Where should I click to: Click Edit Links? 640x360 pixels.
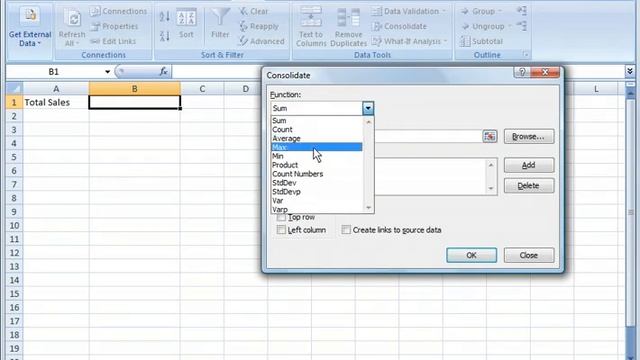[x=113, y=41]
